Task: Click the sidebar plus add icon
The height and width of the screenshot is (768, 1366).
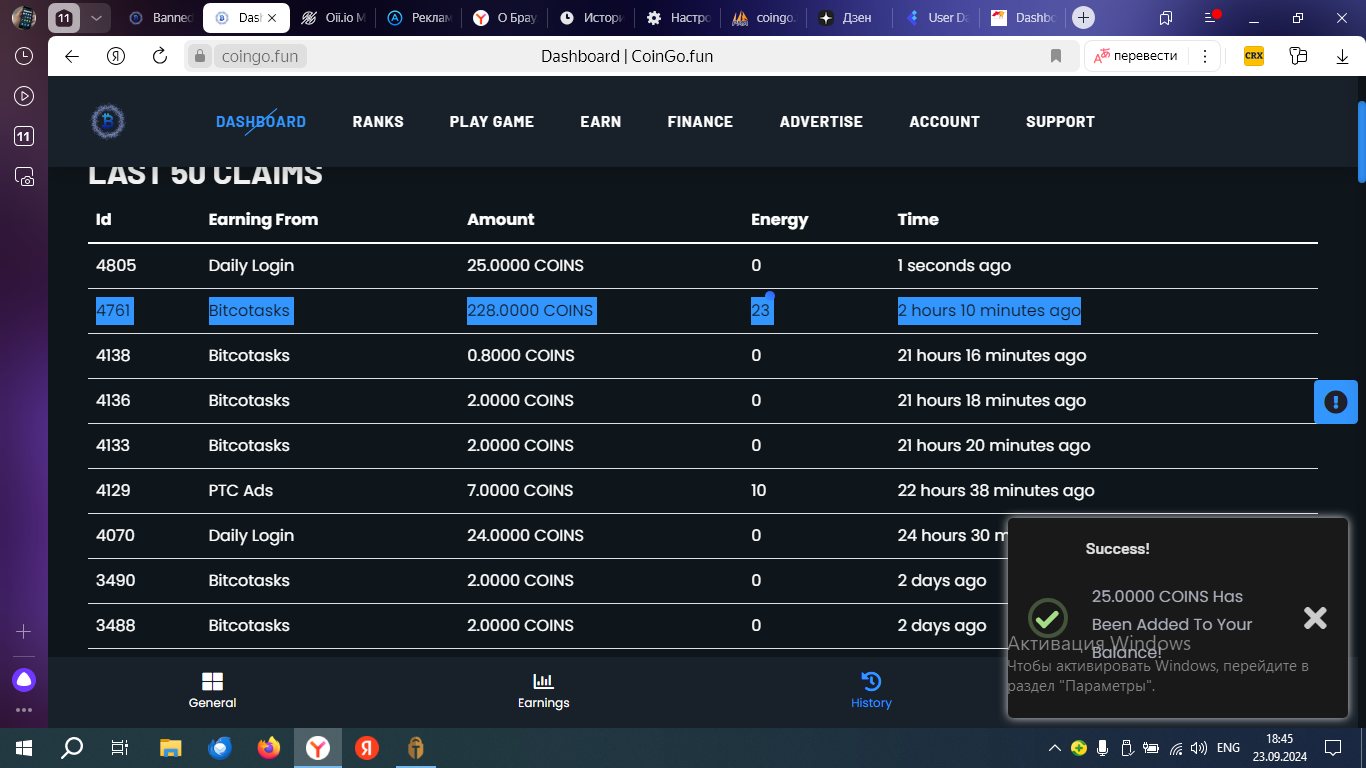Action: (x=24, y=631)
